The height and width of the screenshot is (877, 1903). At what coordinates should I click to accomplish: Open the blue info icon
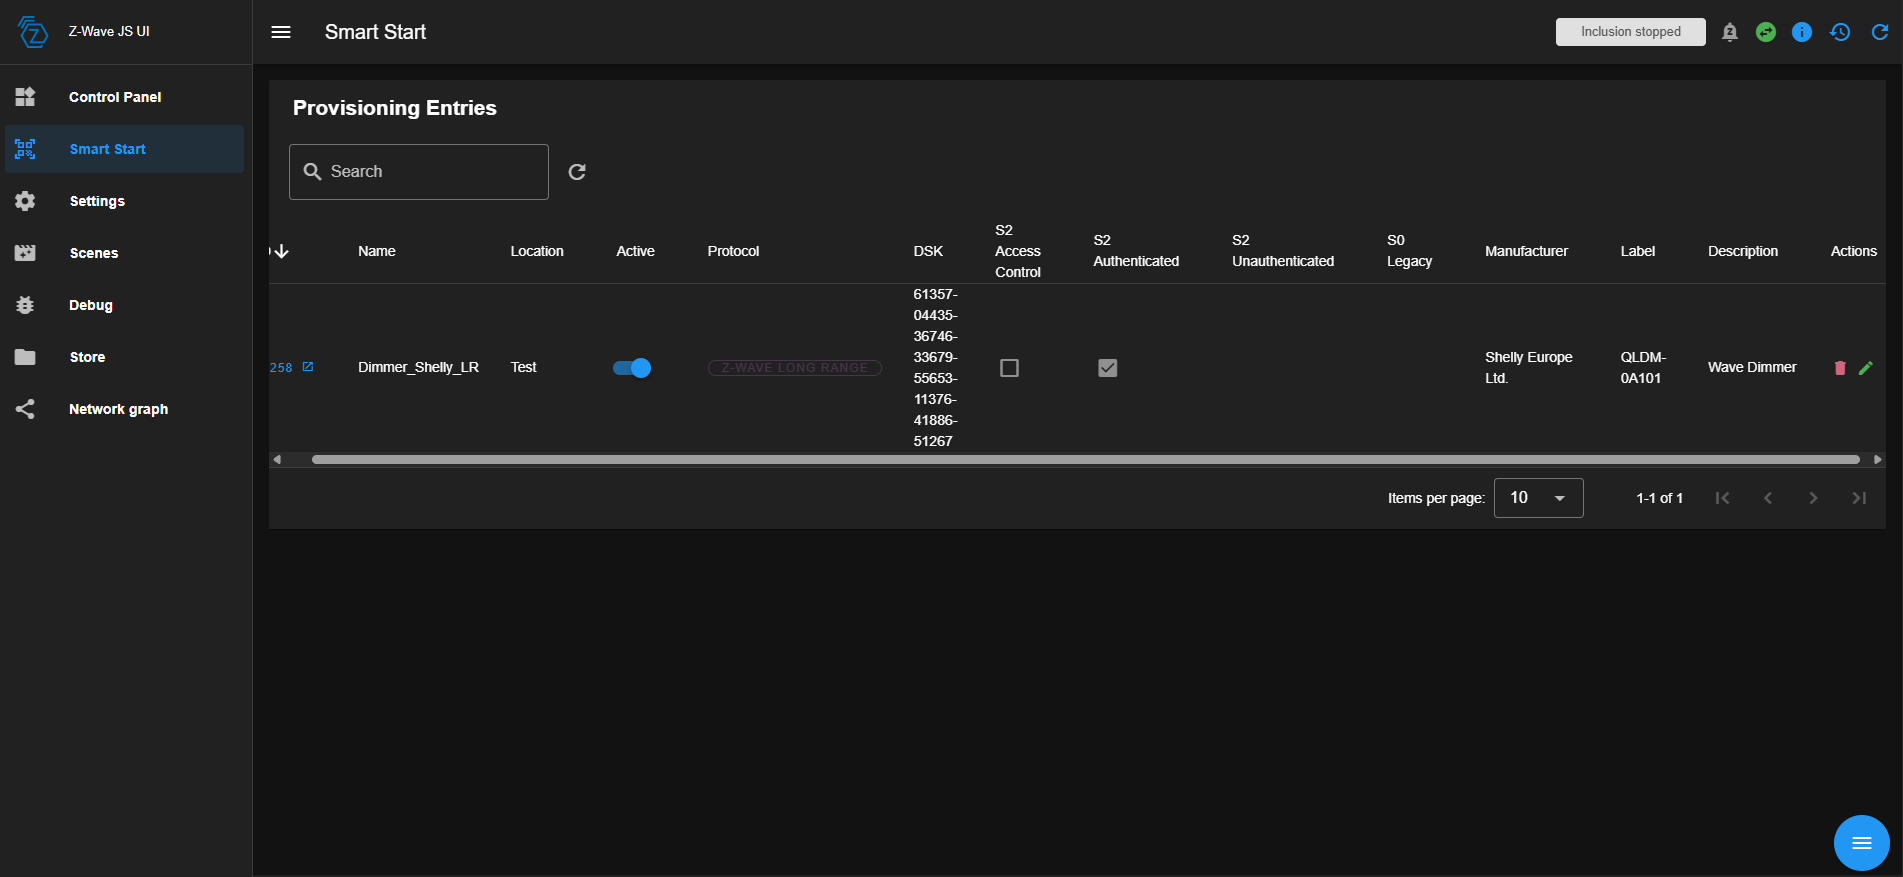click(x=1802, y=32)
